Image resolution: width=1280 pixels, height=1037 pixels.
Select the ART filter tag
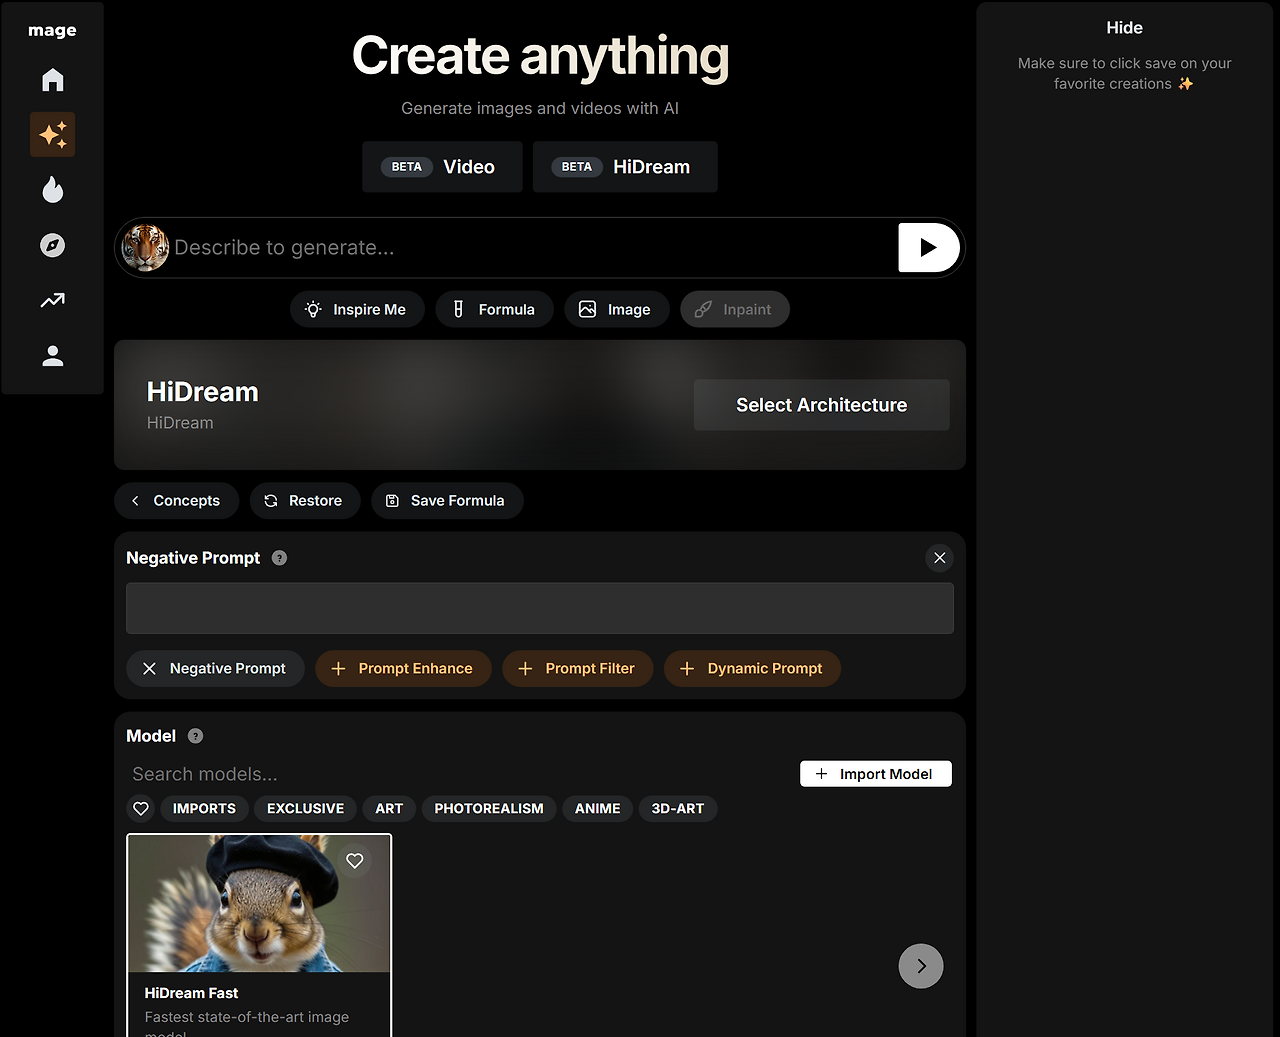click(389, 809)
